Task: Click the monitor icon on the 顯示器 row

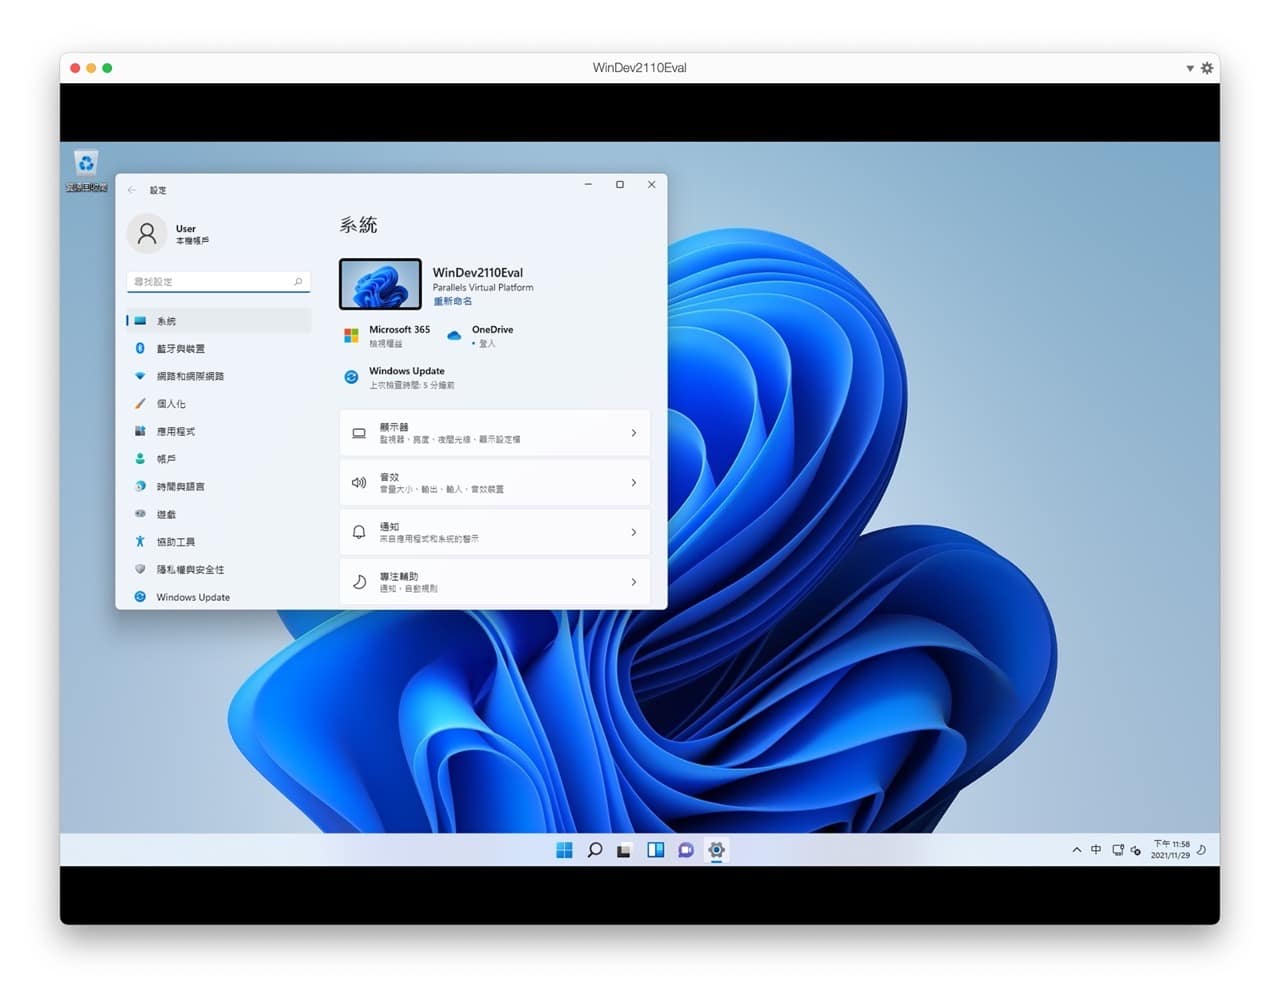Action: [x=359, y=433]
